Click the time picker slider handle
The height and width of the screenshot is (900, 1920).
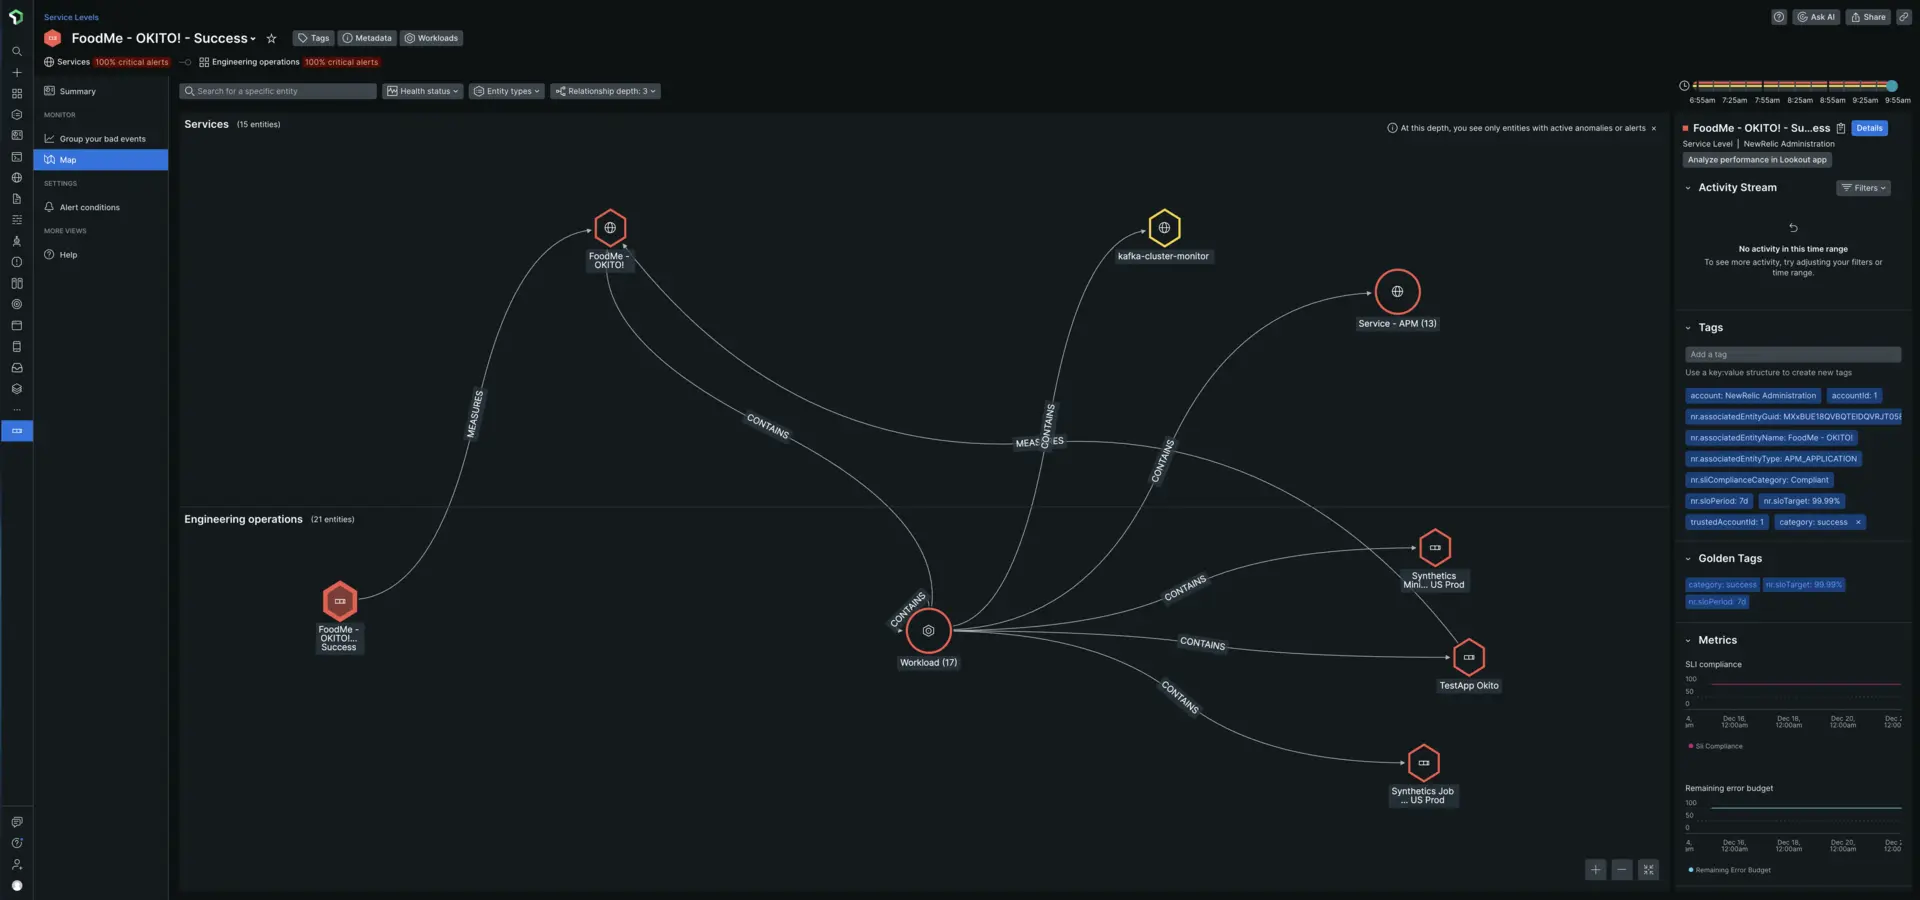pos(1891,86)
